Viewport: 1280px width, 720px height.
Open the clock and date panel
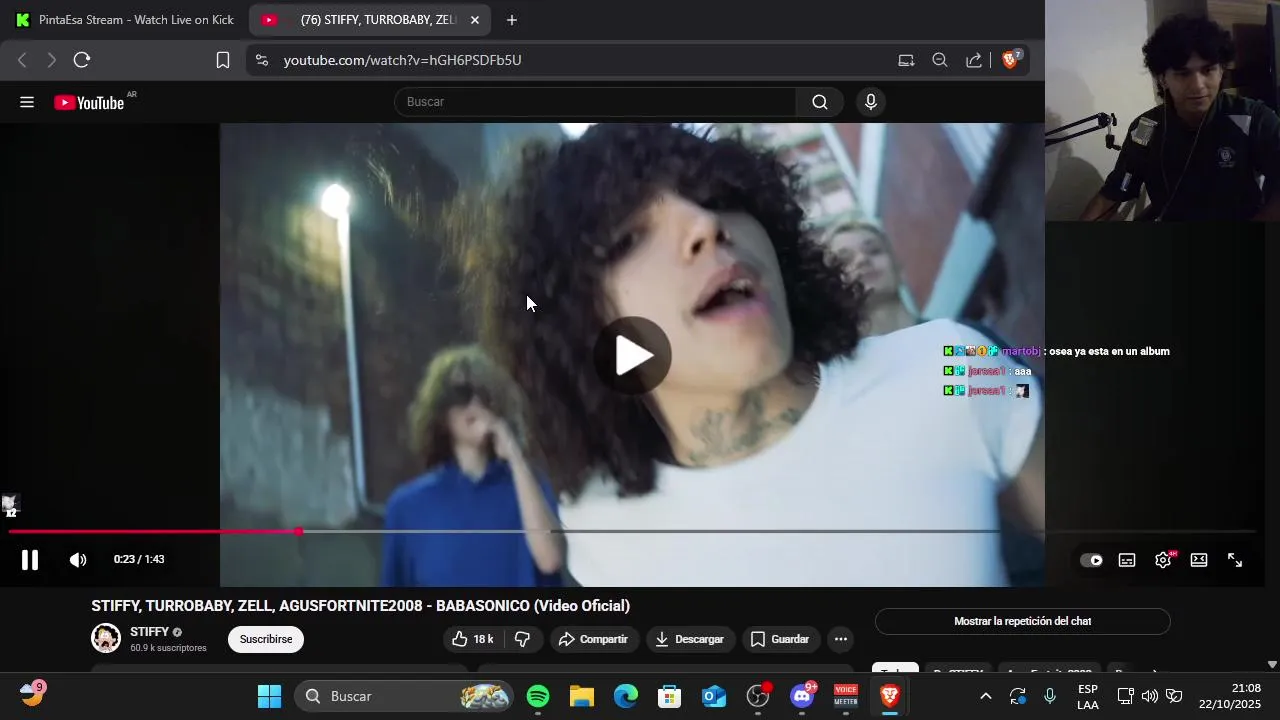[1231, 696]
